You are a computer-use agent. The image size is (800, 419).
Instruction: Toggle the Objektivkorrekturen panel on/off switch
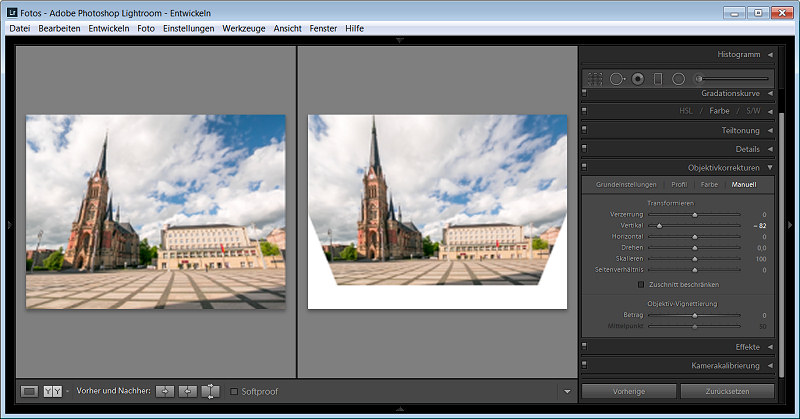(584, 167)
